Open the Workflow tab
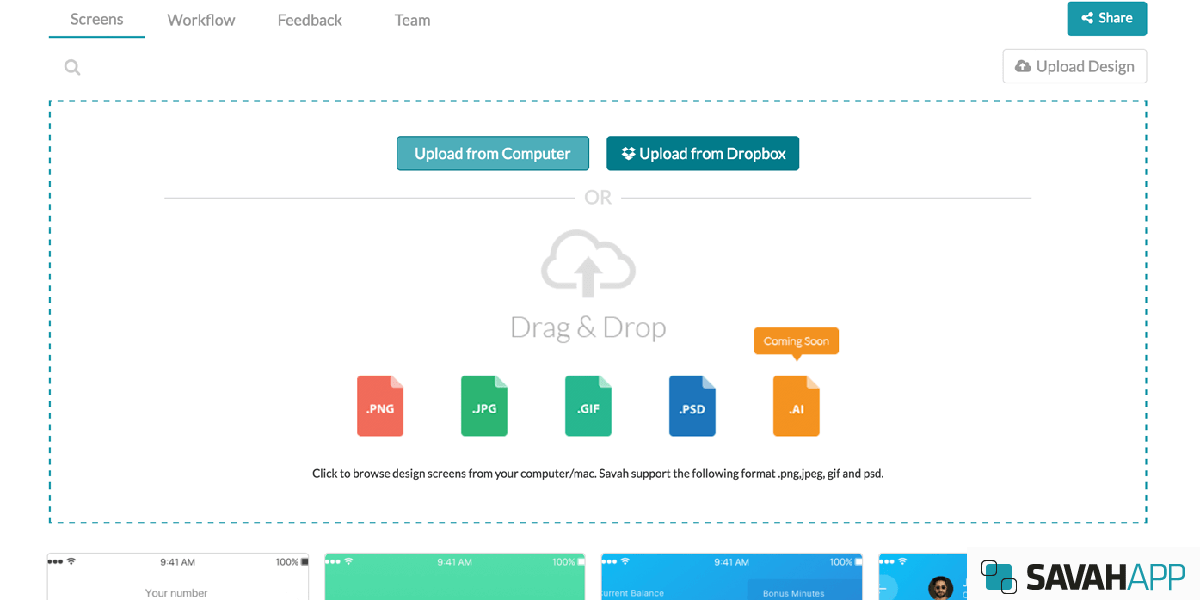 click(201, 20)
